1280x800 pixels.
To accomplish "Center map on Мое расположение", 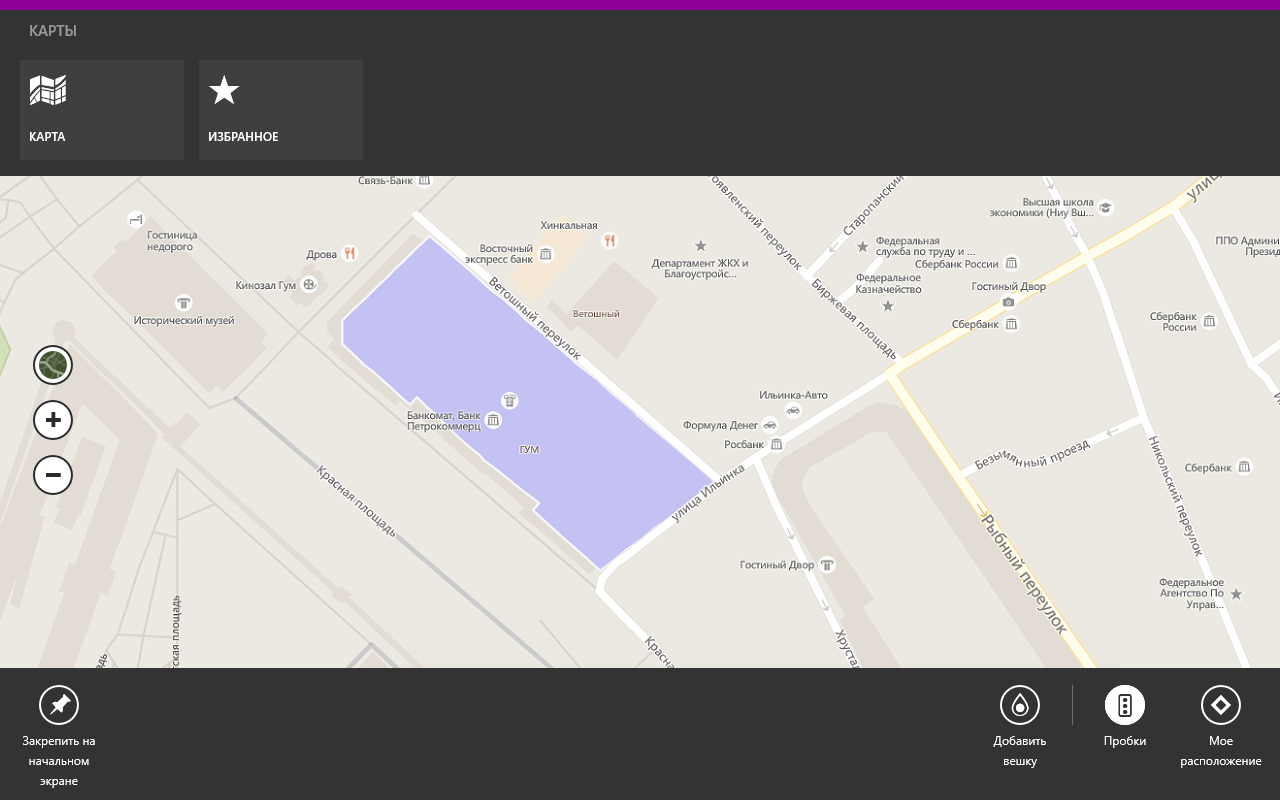I will (1220, 706).
